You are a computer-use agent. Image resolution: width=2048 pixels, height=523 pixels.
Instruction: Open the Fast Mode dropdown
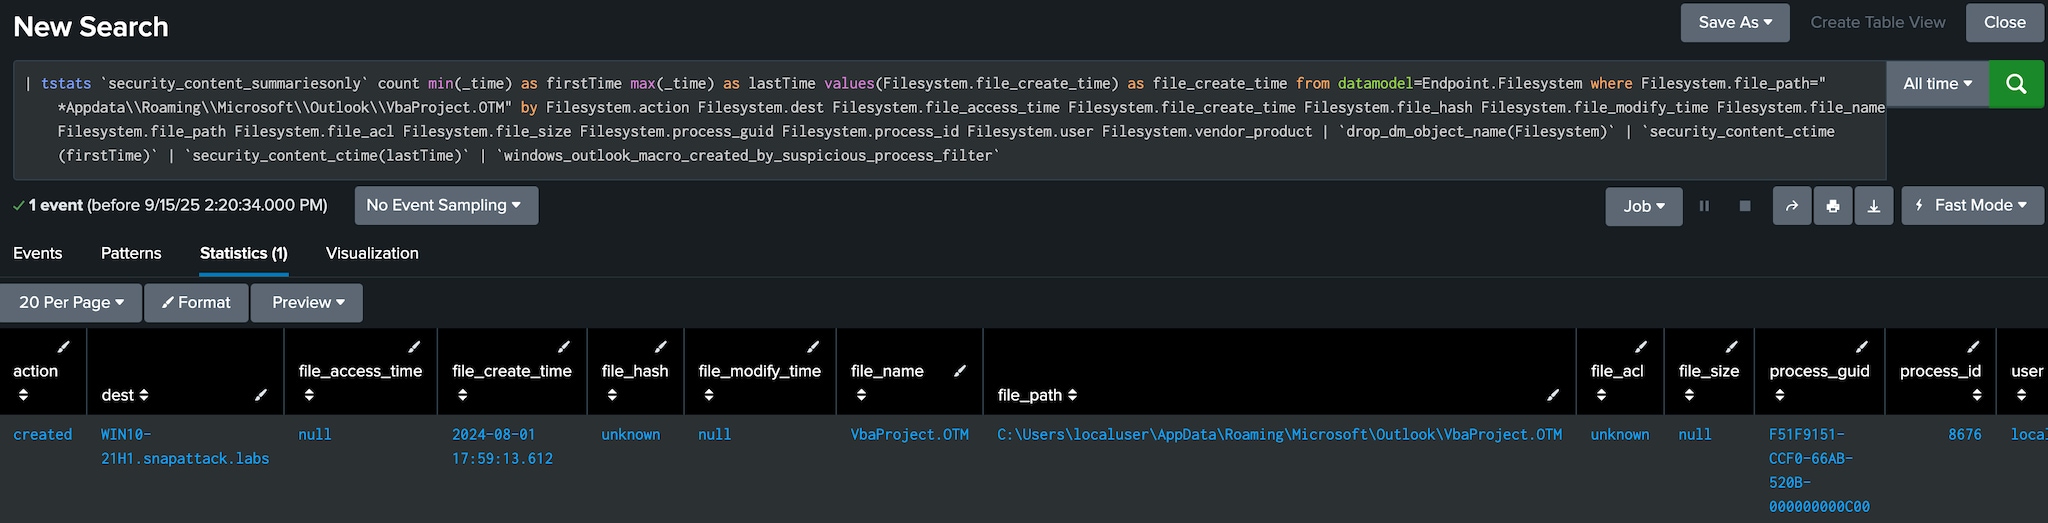pyautogui.click(x=1972, y=206)
